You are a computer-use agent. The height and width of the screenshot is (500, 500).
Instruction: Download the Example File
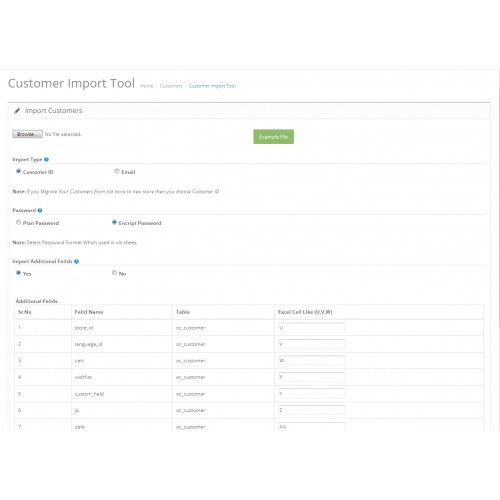pyautogui.click(x=274, y=137)
